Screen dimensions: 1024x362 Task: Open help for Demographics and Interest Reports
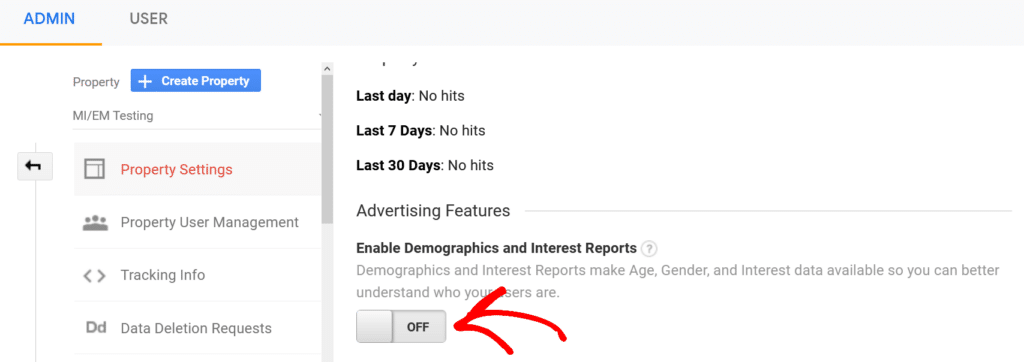(x=648, y=248)
